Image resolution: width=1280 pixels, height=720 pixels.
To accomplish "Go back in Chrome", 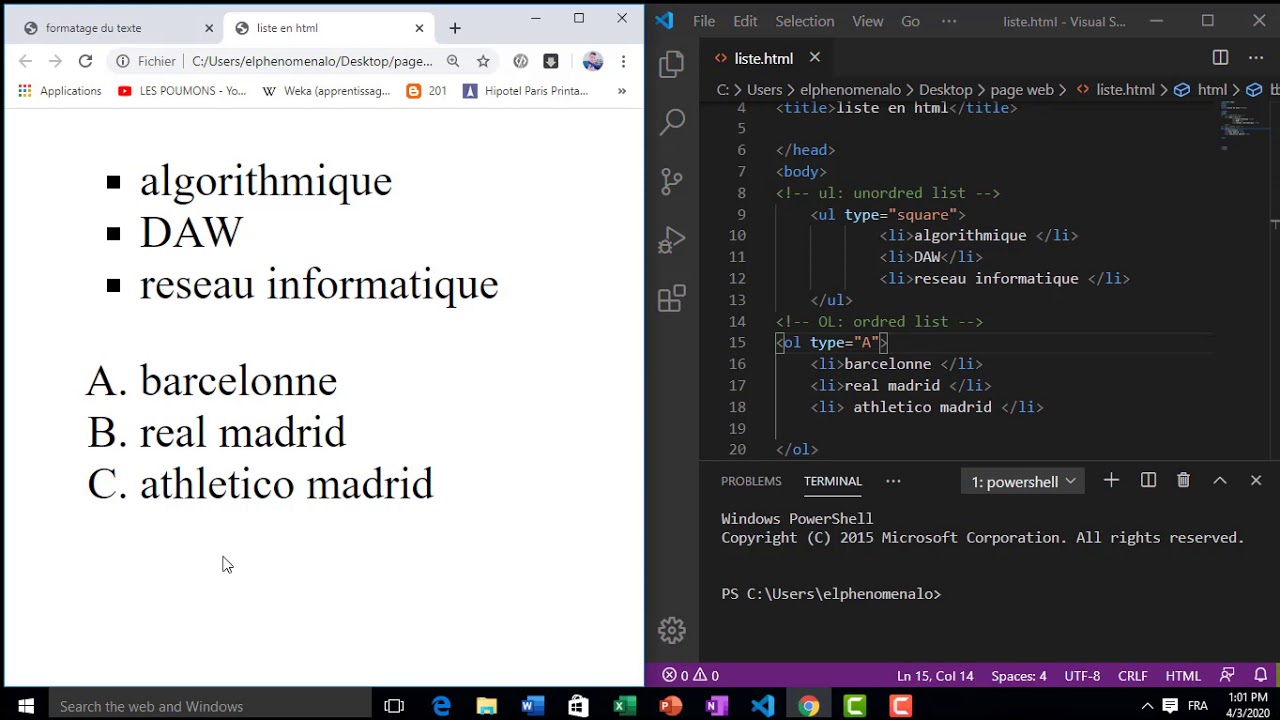I will click(x=25, y=61).
